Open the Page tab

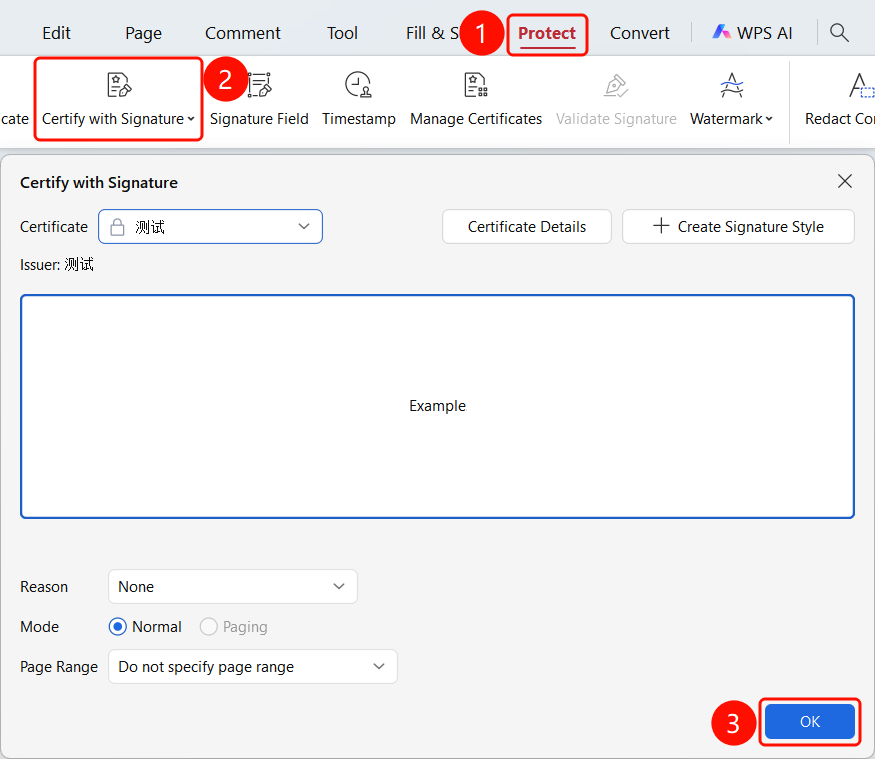143,33
